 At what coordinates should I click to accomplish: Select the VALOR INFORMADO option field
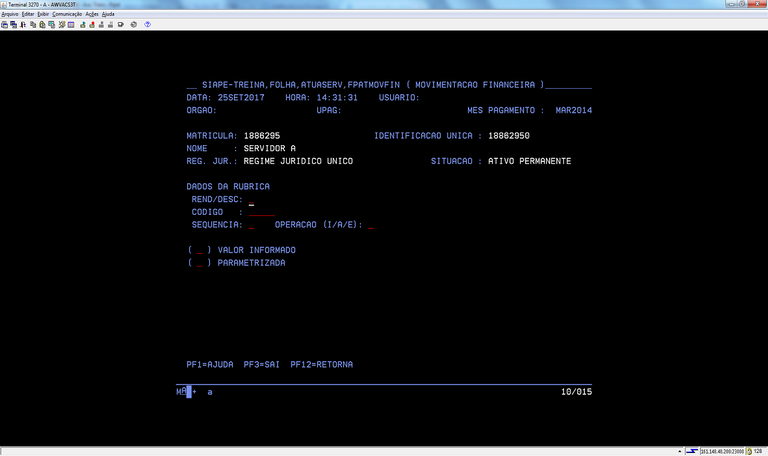[x=199, y=251]
